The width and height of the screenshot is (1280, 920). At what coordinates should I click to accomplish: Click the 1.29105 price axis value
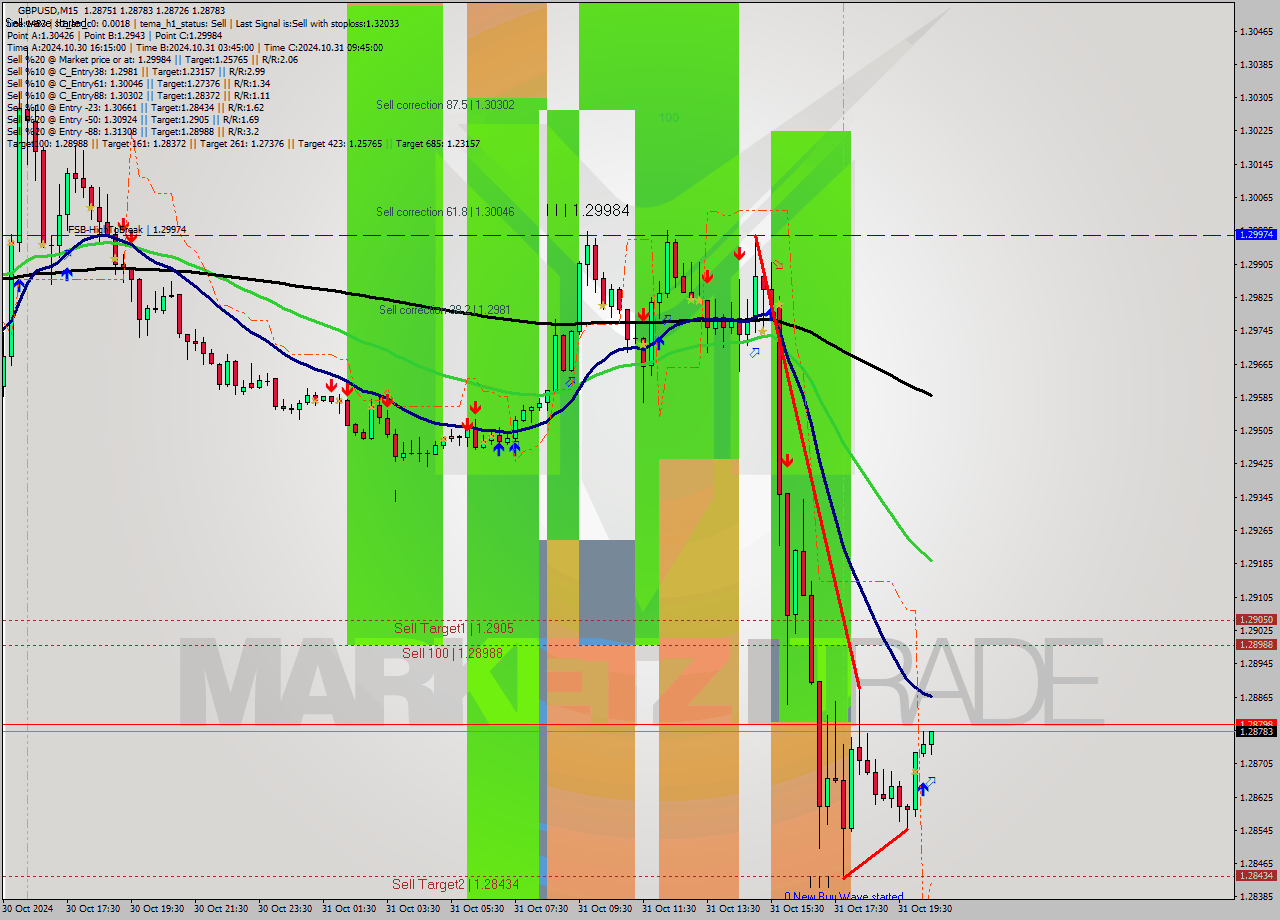1256,598
